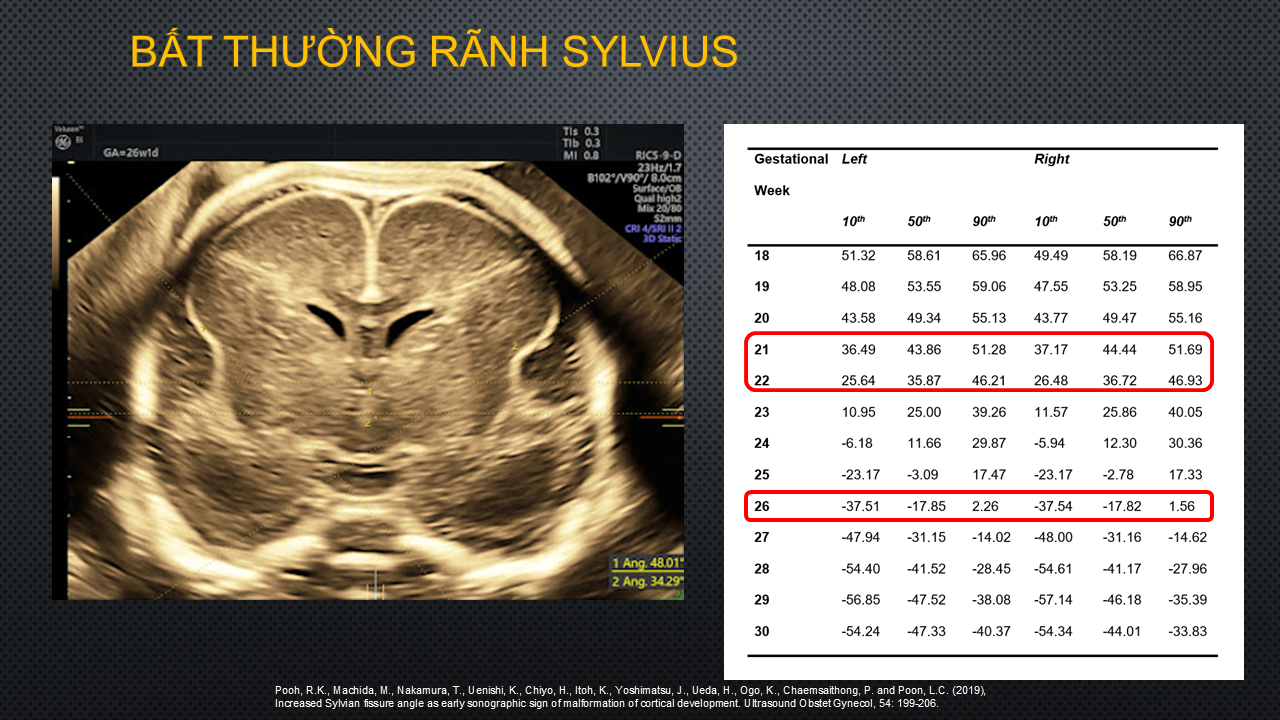Click the week 26 row label in the table
1280x720 pixels.
point(762,506)
